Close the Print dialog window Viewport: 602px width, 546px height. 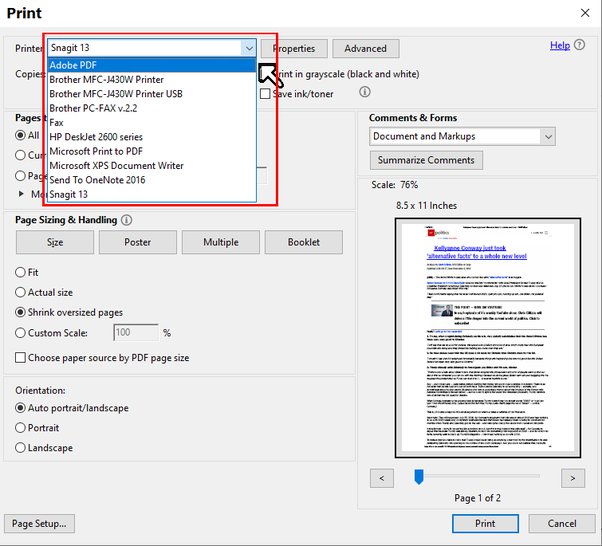[x=585, y=13]
